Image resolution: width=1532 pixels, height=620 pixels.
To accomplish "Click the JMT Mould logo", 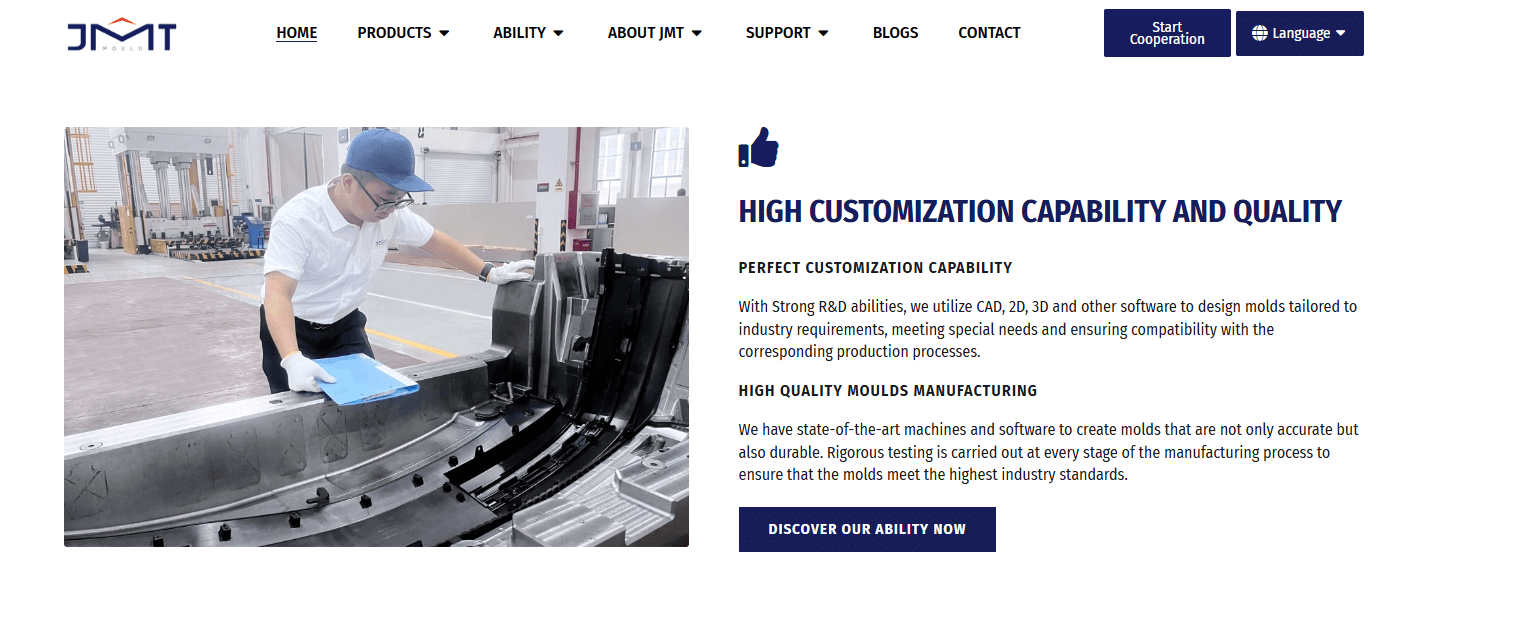I will [121, 33].
